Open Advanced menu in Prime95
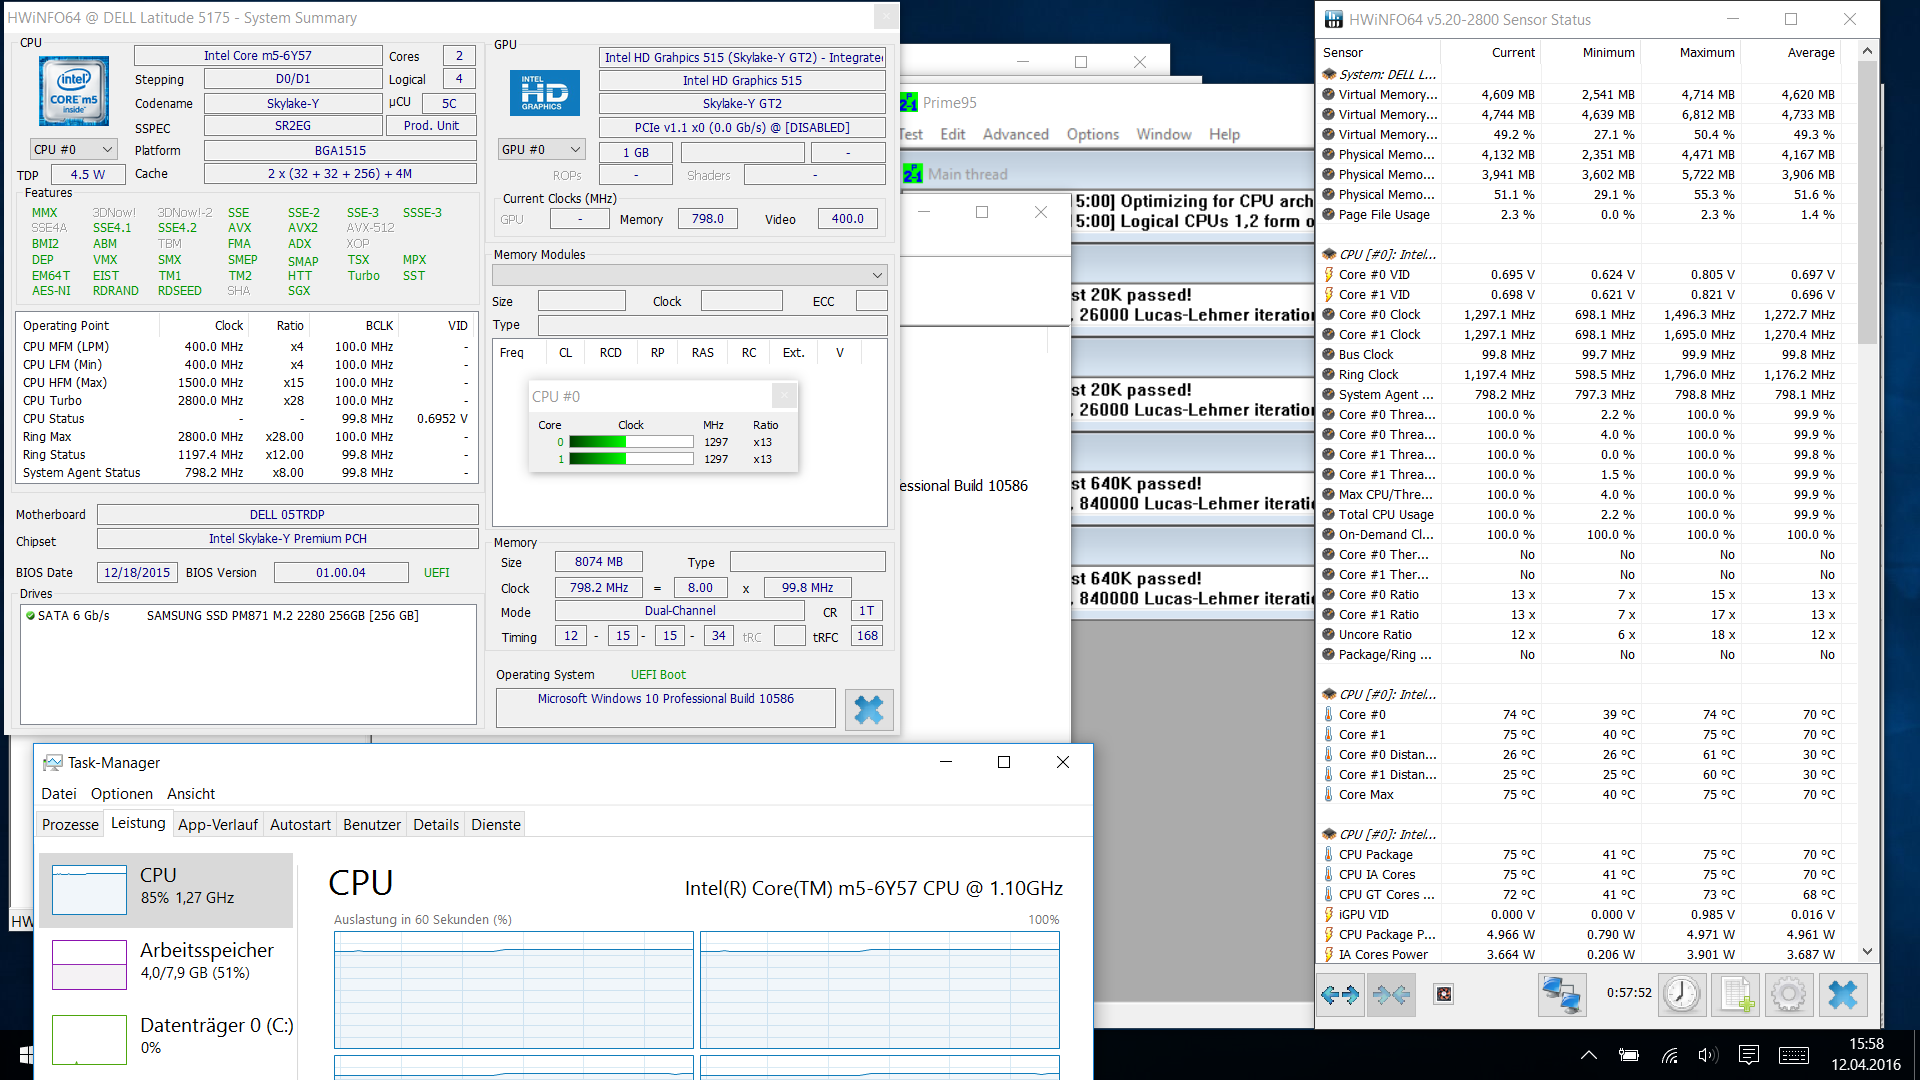Viewport: 1920px width, 1080px height. 1015,134
